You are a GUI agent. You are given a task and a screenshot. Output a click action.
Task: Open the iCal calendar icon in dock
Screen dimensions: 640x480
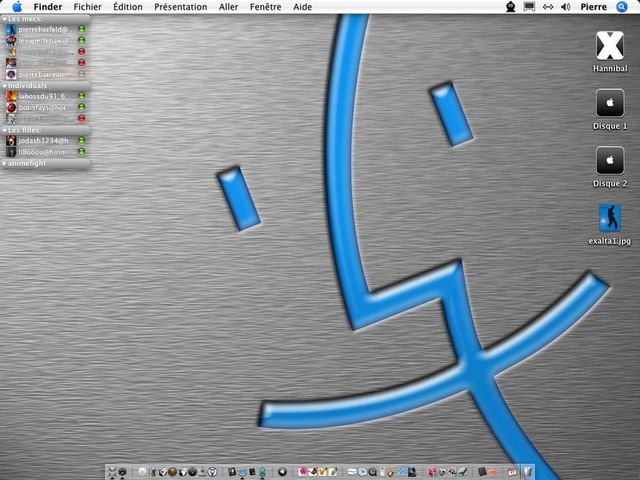click(x=512, y=472)
